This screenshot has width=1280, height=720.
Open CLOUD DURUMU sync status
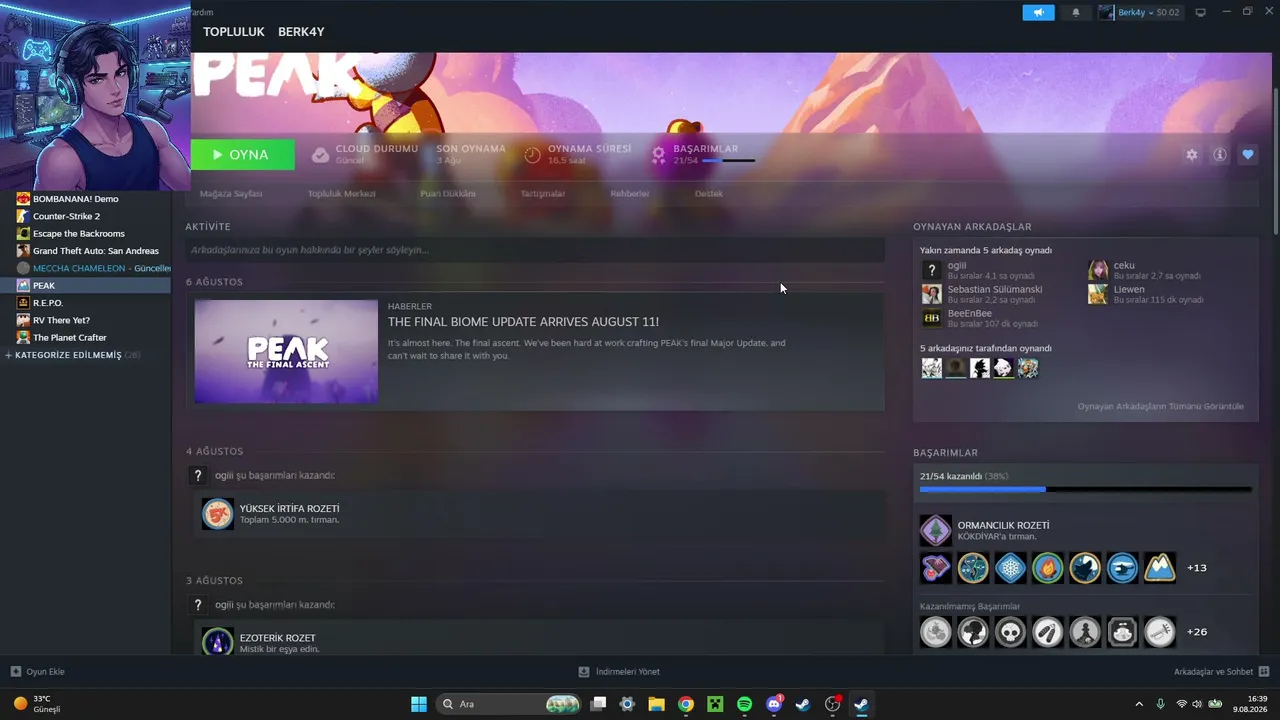tap(365, 154)
